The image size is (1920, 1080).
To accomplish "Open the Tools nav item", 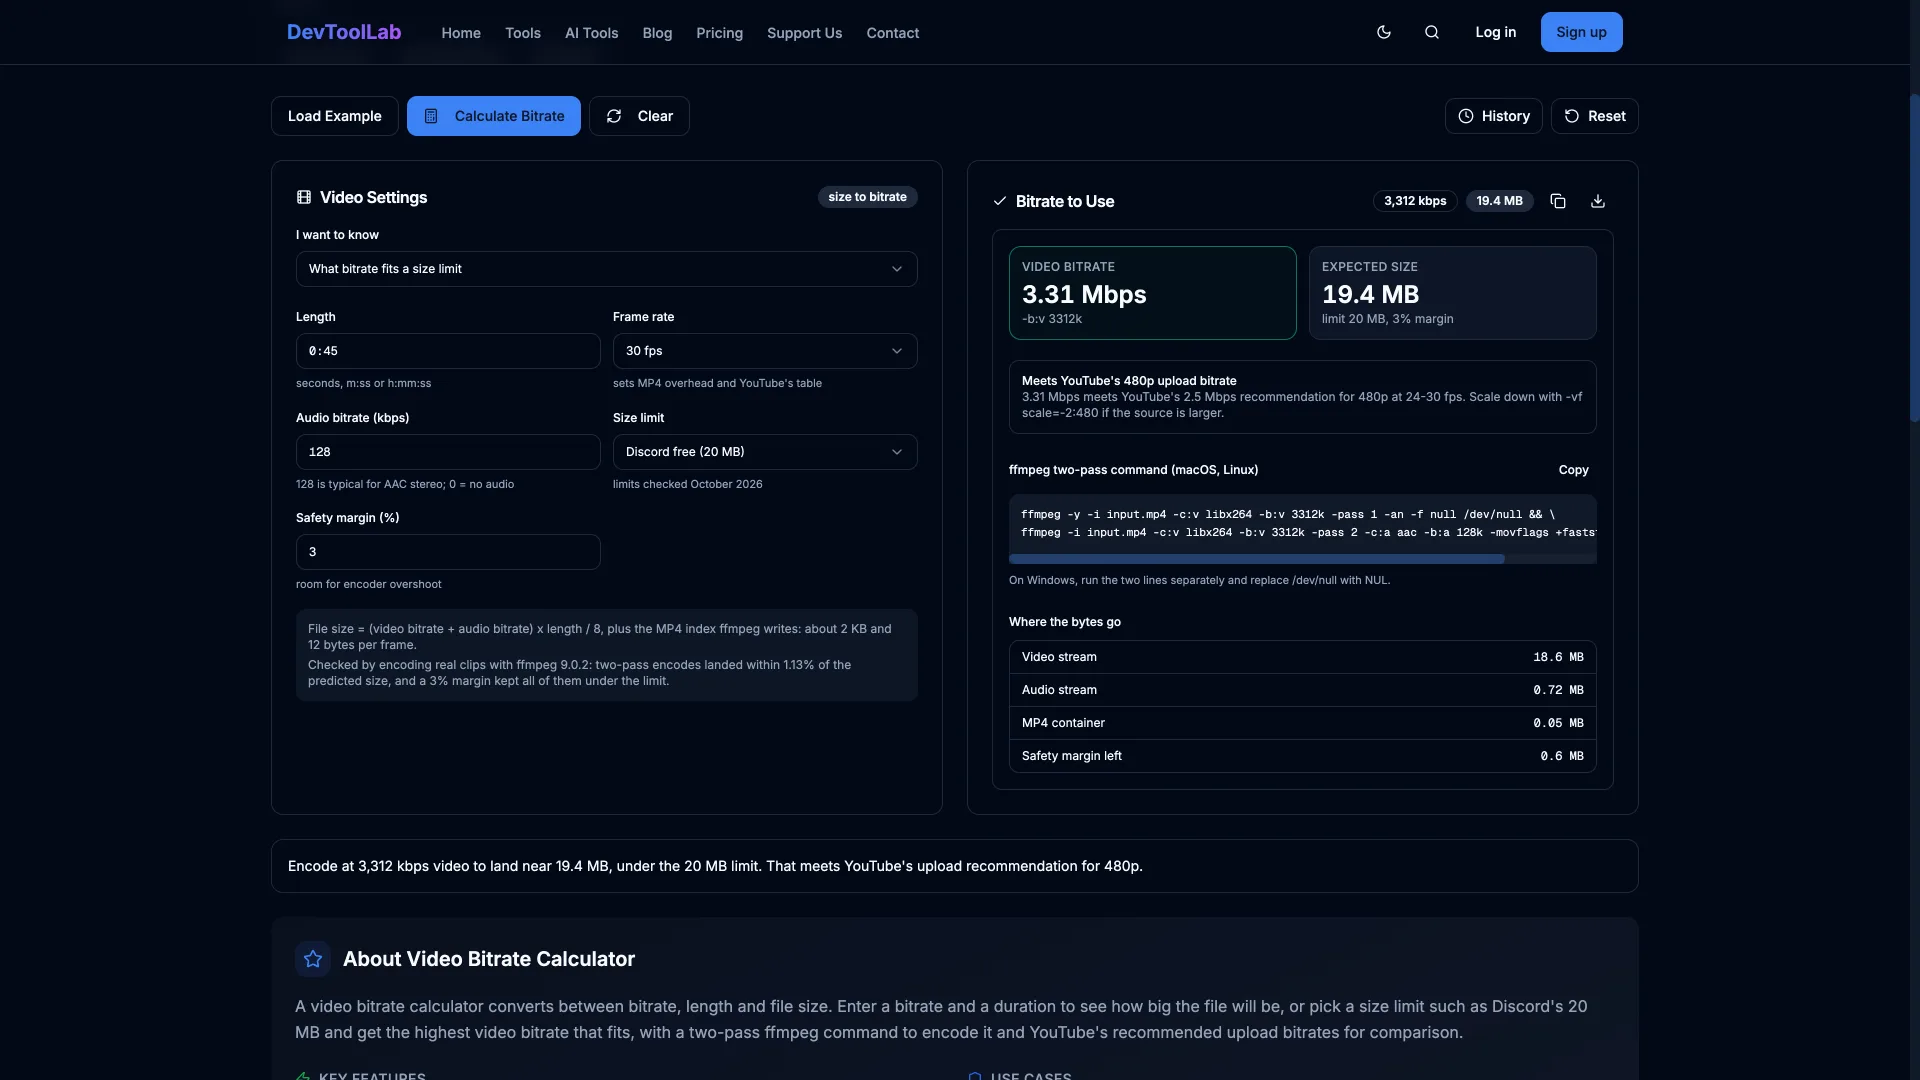I will click(523, 33).
